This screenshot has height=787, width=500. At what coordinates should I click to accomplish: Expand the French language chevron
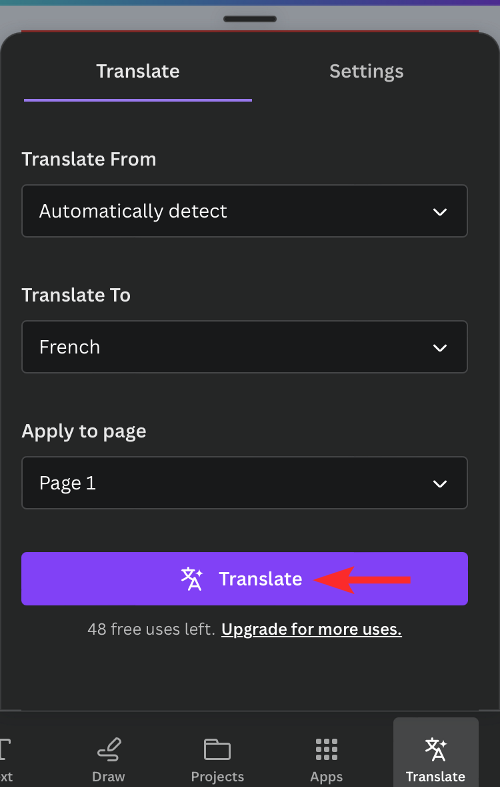click(x=440, y=348)
